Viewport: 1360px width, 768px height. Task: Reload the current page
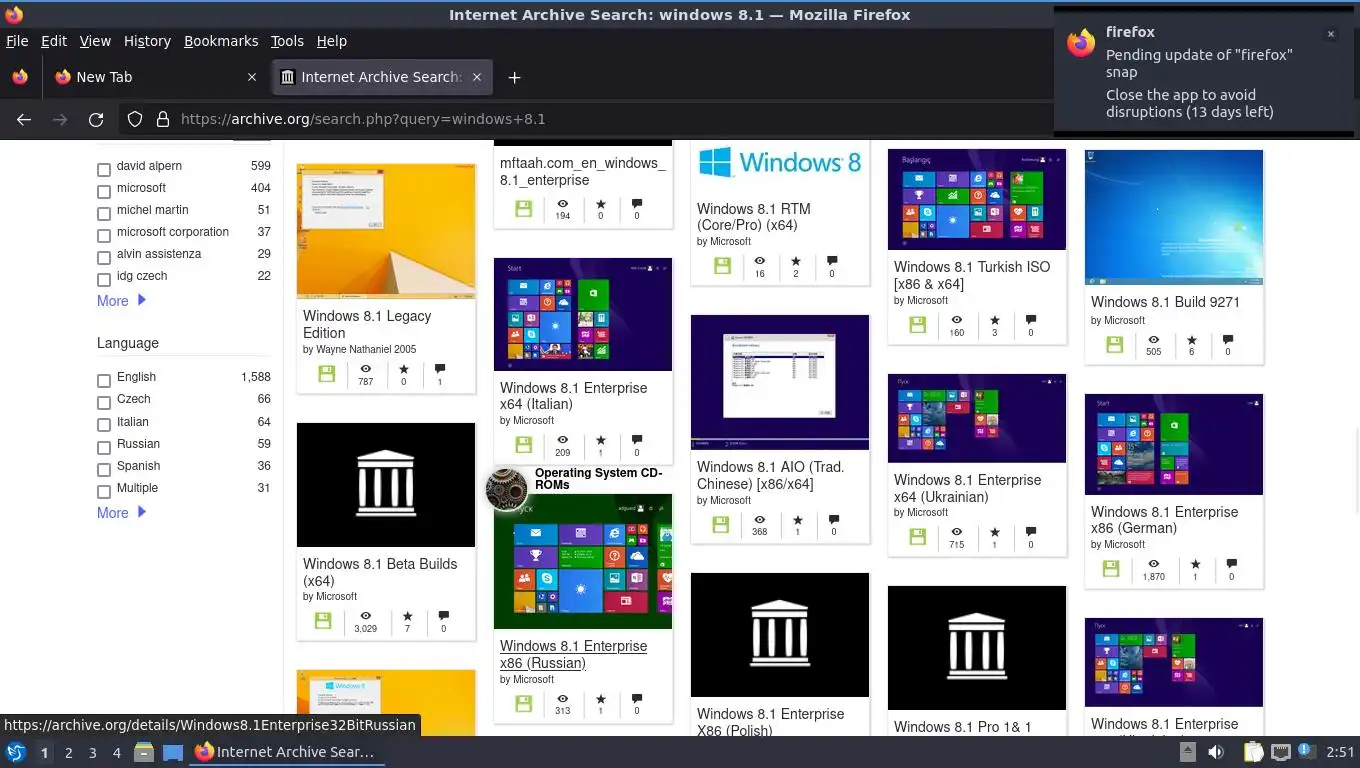(96, 119)
